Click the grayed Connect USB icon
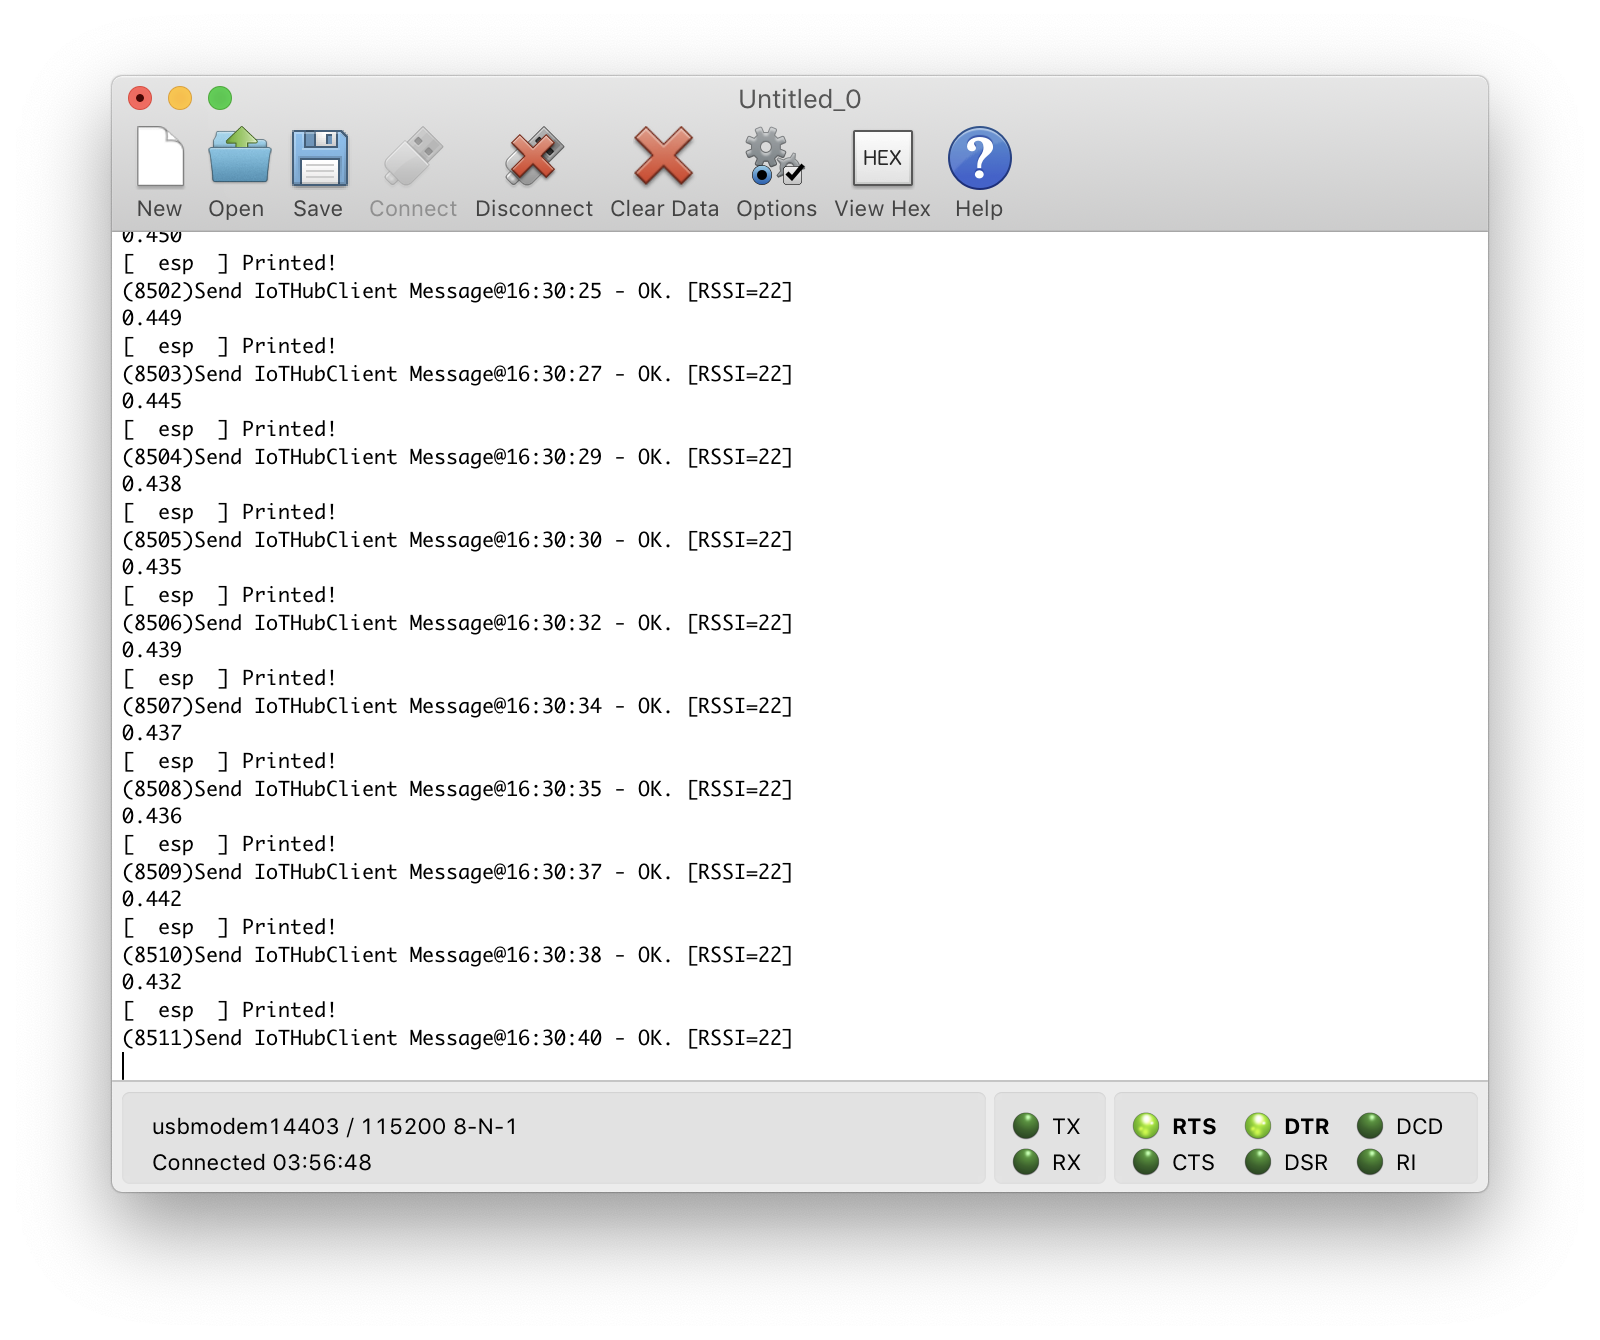The image size is (1600, 1340). coord(413,157)
